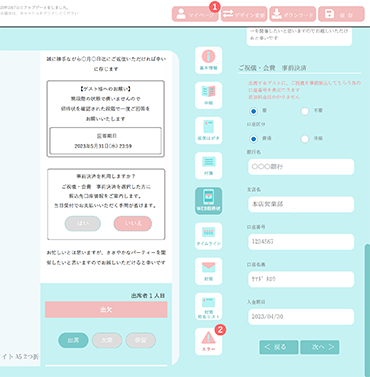370x377 pixels.
Task: Click the 支店名 field showing 本店営業部
Action: click(x=301, y=204)
